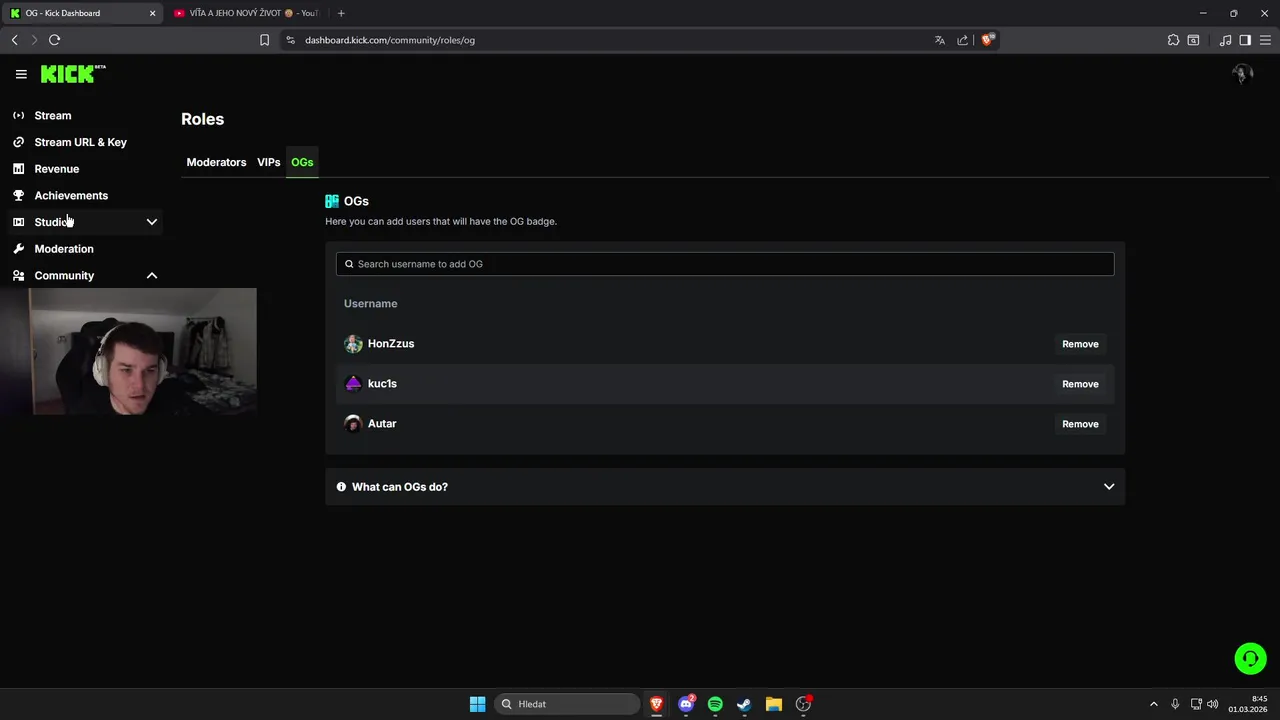
Task: Click the Moderation wrench icon
Action: (x=18, y=249)
